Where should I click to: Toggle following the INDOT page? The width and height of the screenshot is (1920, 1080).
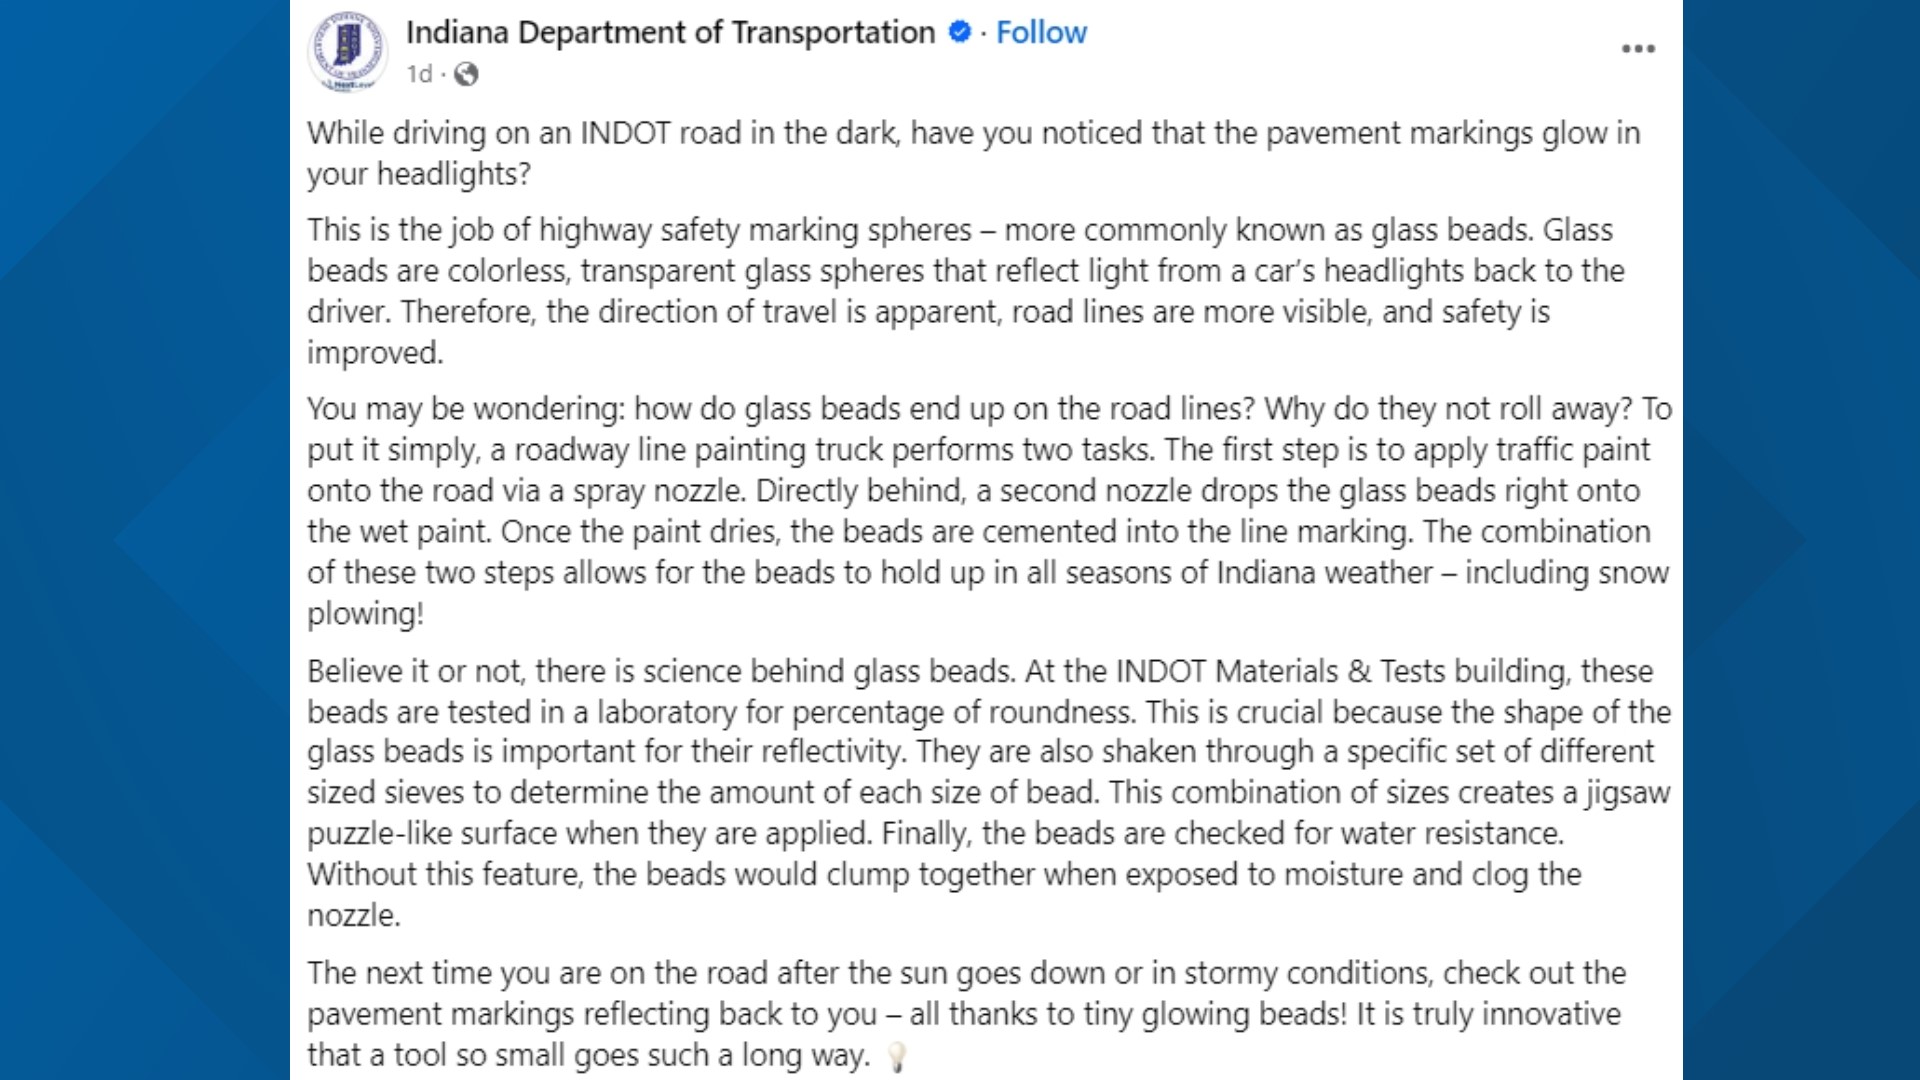(1040, 32)
